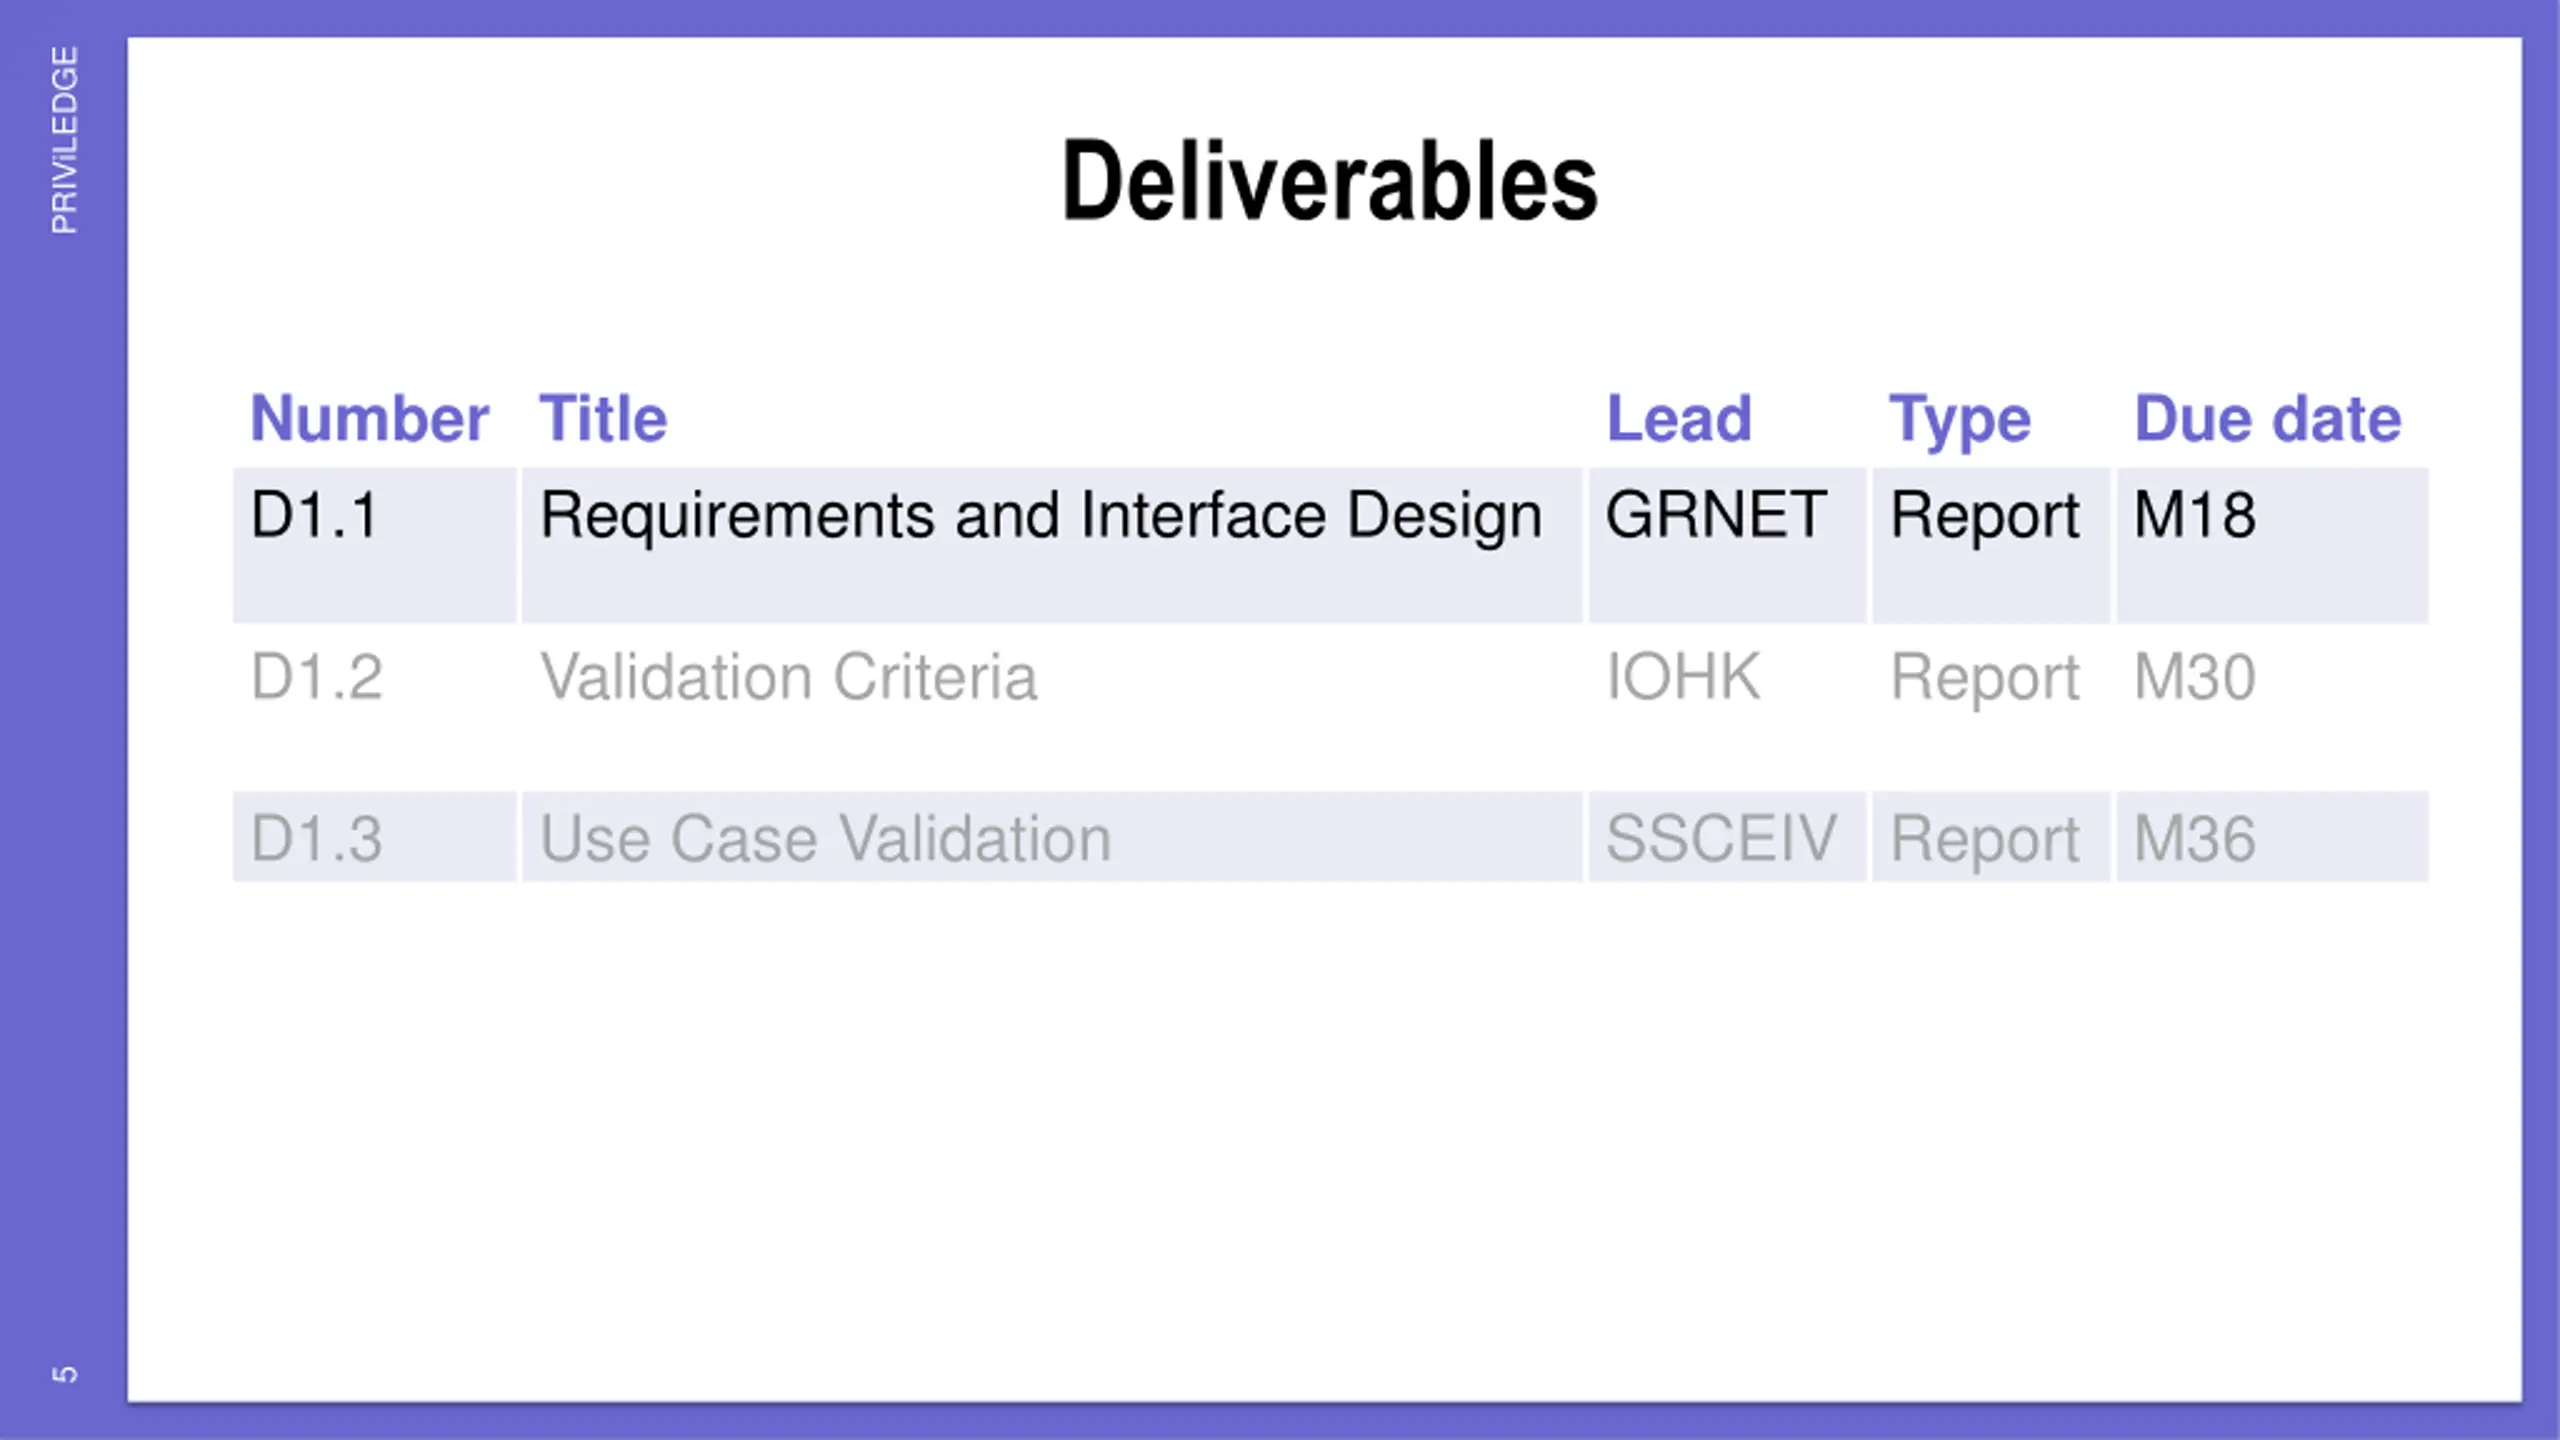
Task: Click the D1.3 deliverable number cell
Action: (316, 838)
